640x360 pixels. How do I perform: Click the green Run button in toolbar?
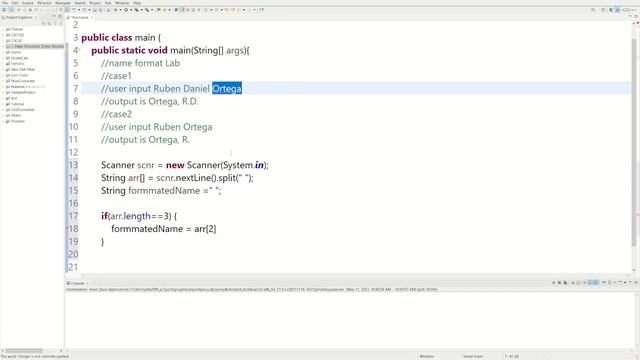(x=126, y=10)
